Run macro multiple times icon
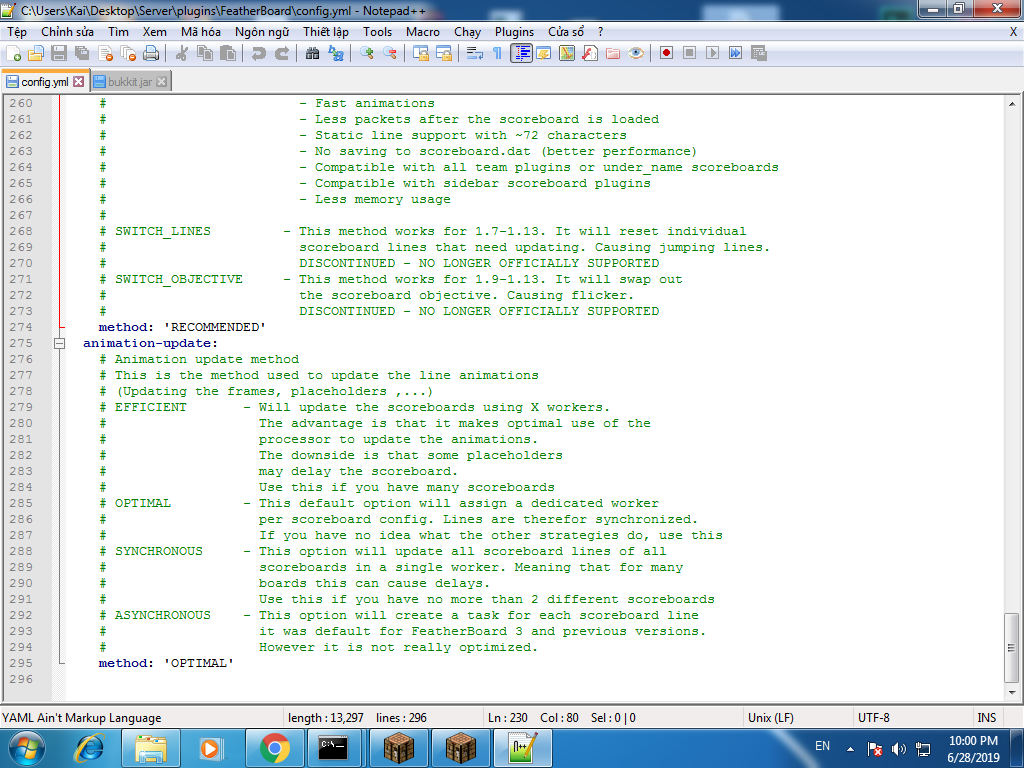Screen dimensions: 1024x768 (735, 54)
